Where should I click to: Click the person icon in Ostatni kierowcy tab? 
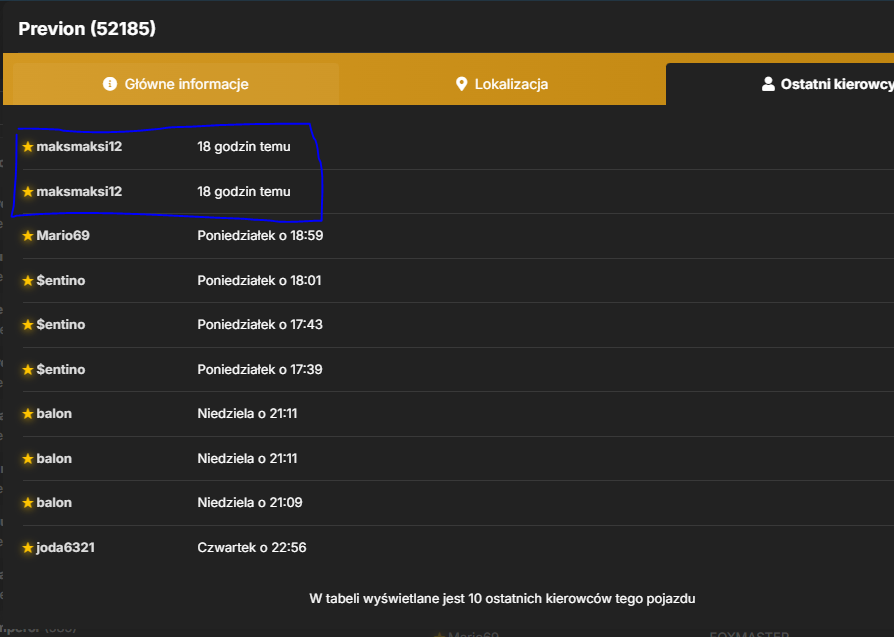pos(768,84)
